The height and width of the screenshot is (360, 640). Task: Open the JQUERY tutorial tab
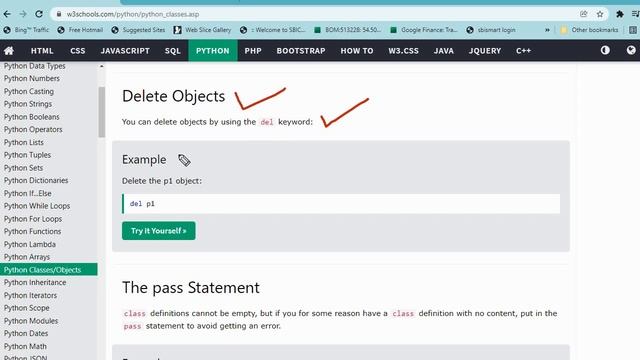(484, 51)
